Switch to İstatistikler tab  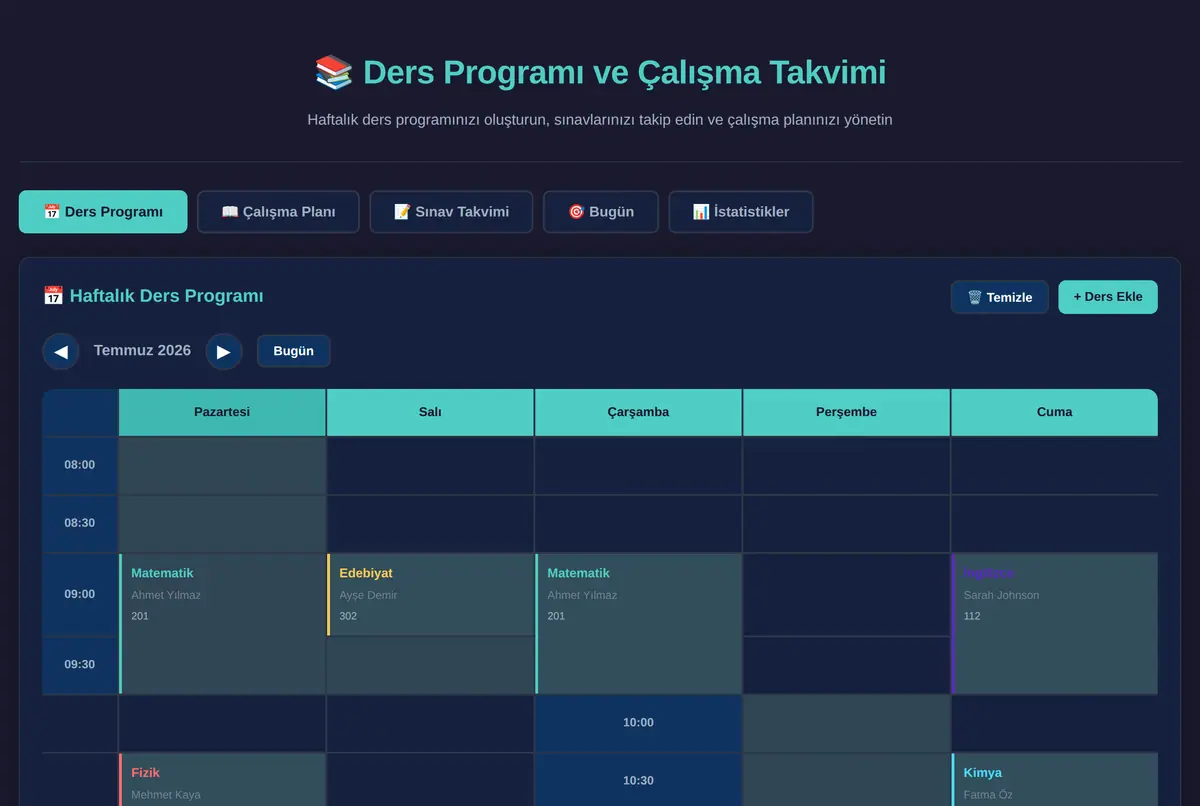(x=741, y=212)
